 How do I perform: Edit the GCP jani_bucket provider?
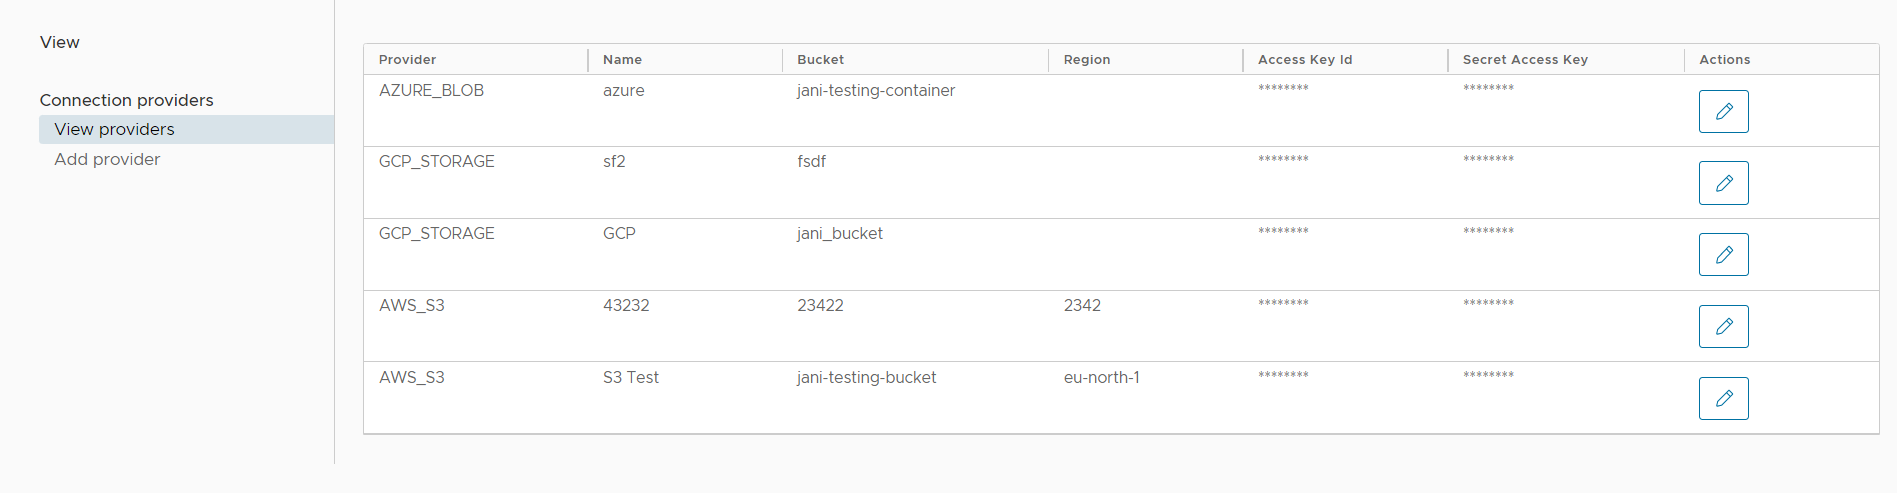coord(1723,255)
